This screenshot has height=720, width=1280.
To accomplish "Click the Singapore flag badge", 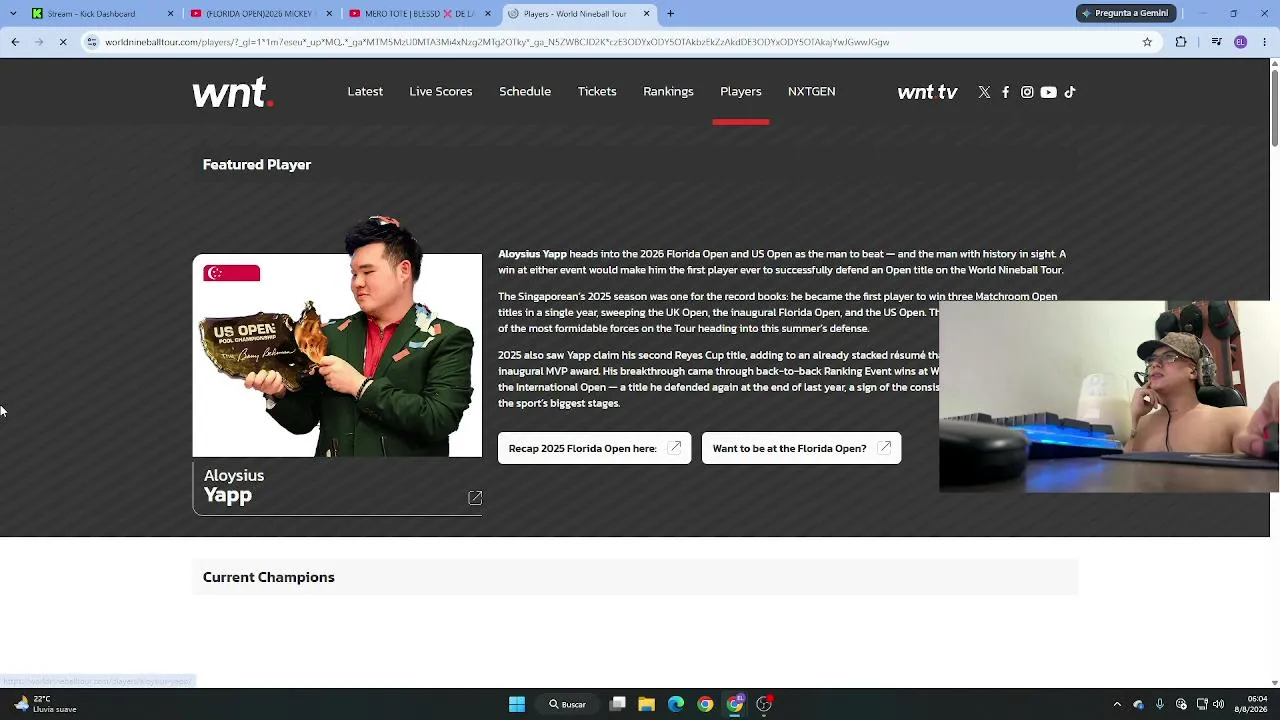I will (x=231, y=273).
